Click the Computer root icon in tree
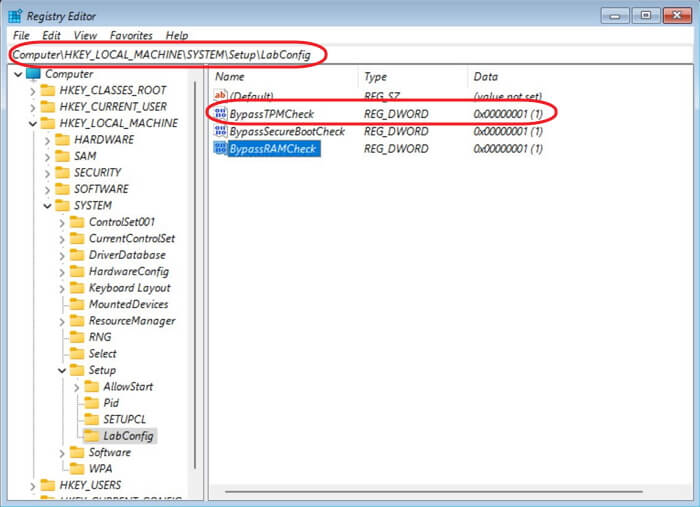Image resolution: width=700 pixels, height=507 pixels. [x=33, y=74]
